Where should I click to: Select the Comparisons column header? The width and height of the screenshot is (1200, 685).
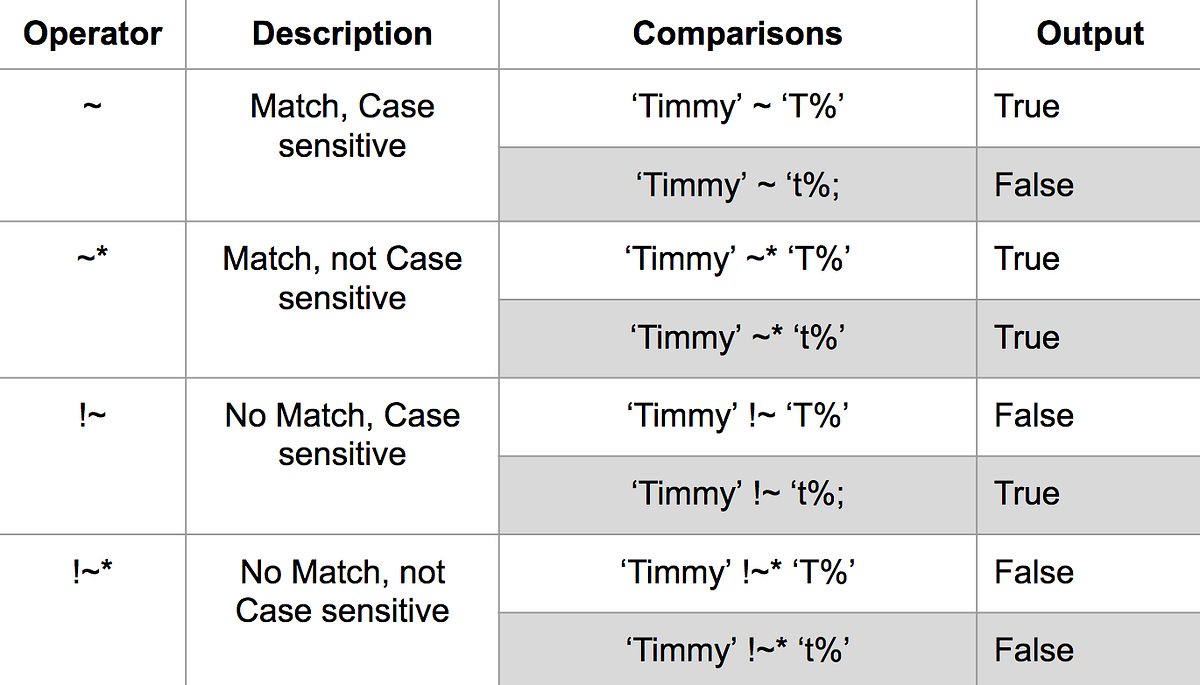737,34
